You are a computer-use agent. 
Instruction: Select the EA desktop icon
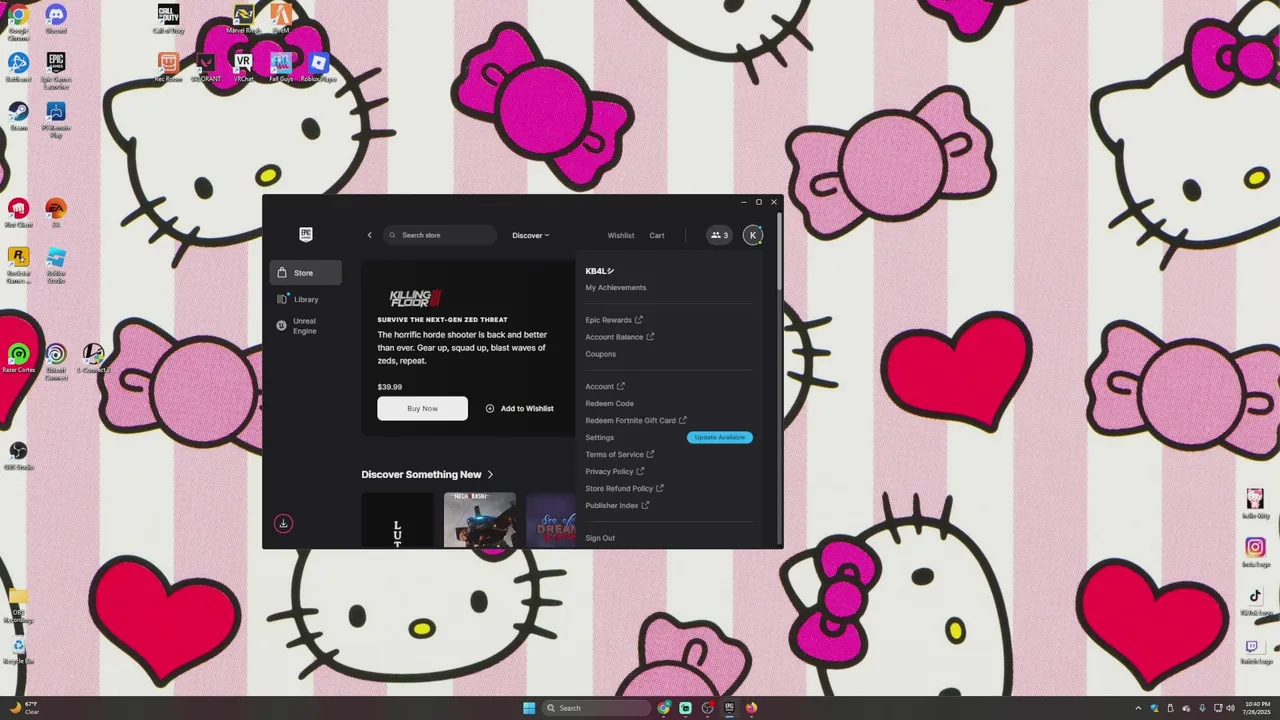56,213
